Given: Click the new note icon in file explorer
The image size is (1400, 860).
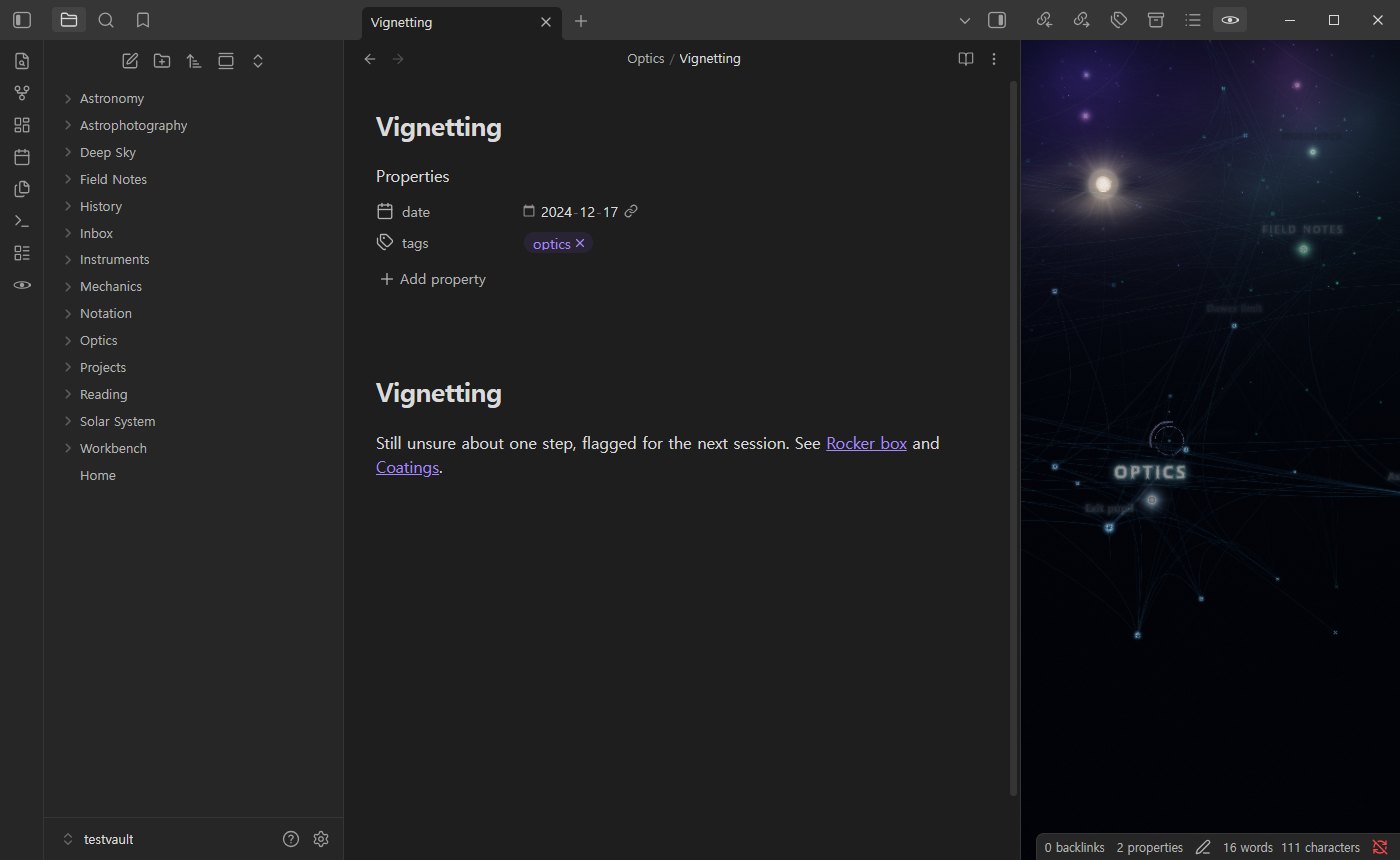Looking at the screenshot, I should click(130, 61).
